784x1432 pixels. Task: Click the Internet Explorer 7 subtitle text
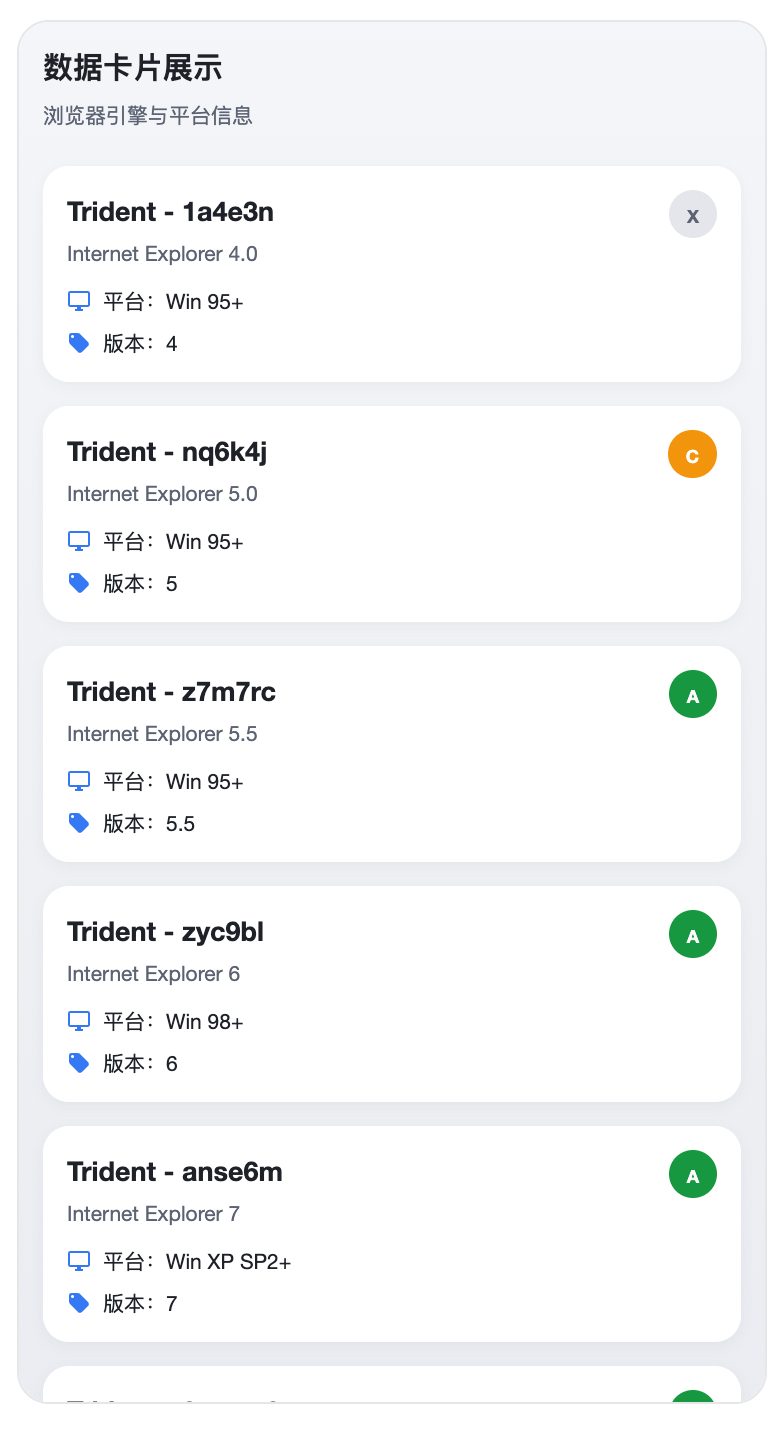pos(153,1214)
